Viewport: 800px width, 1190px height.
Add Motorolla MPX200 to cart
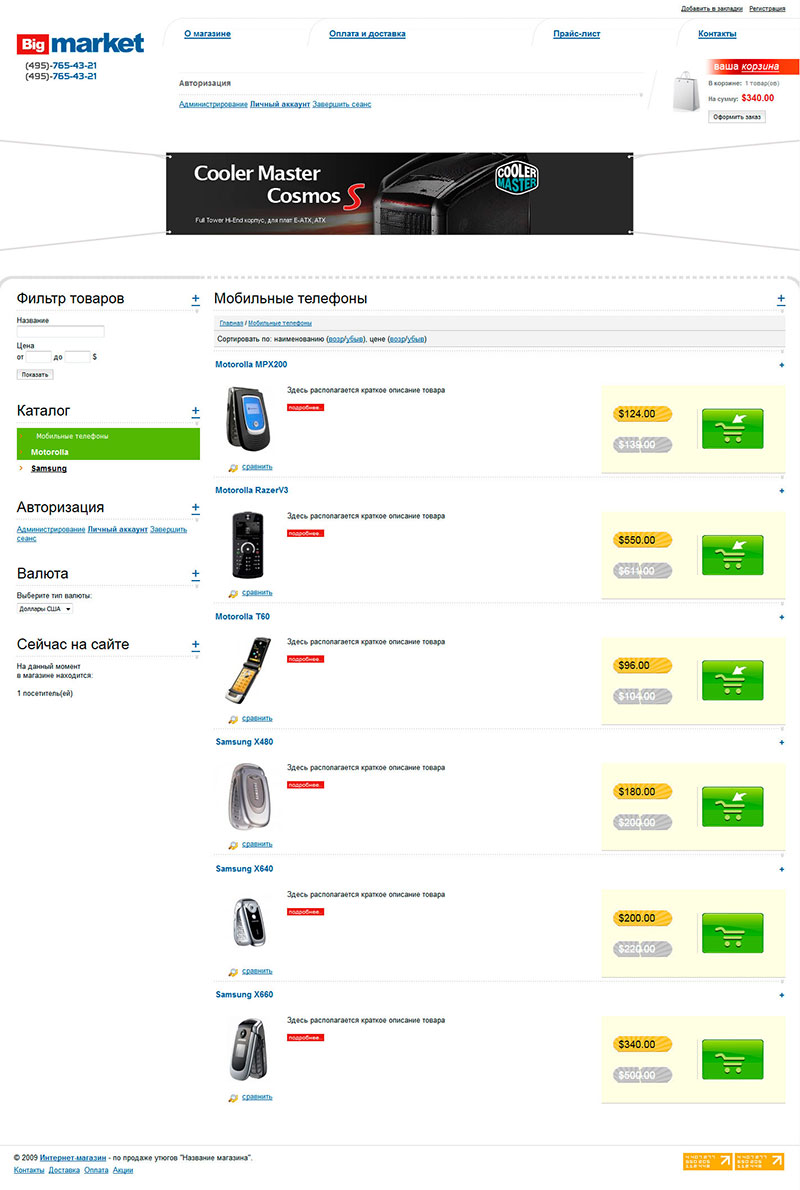[732, 429]
